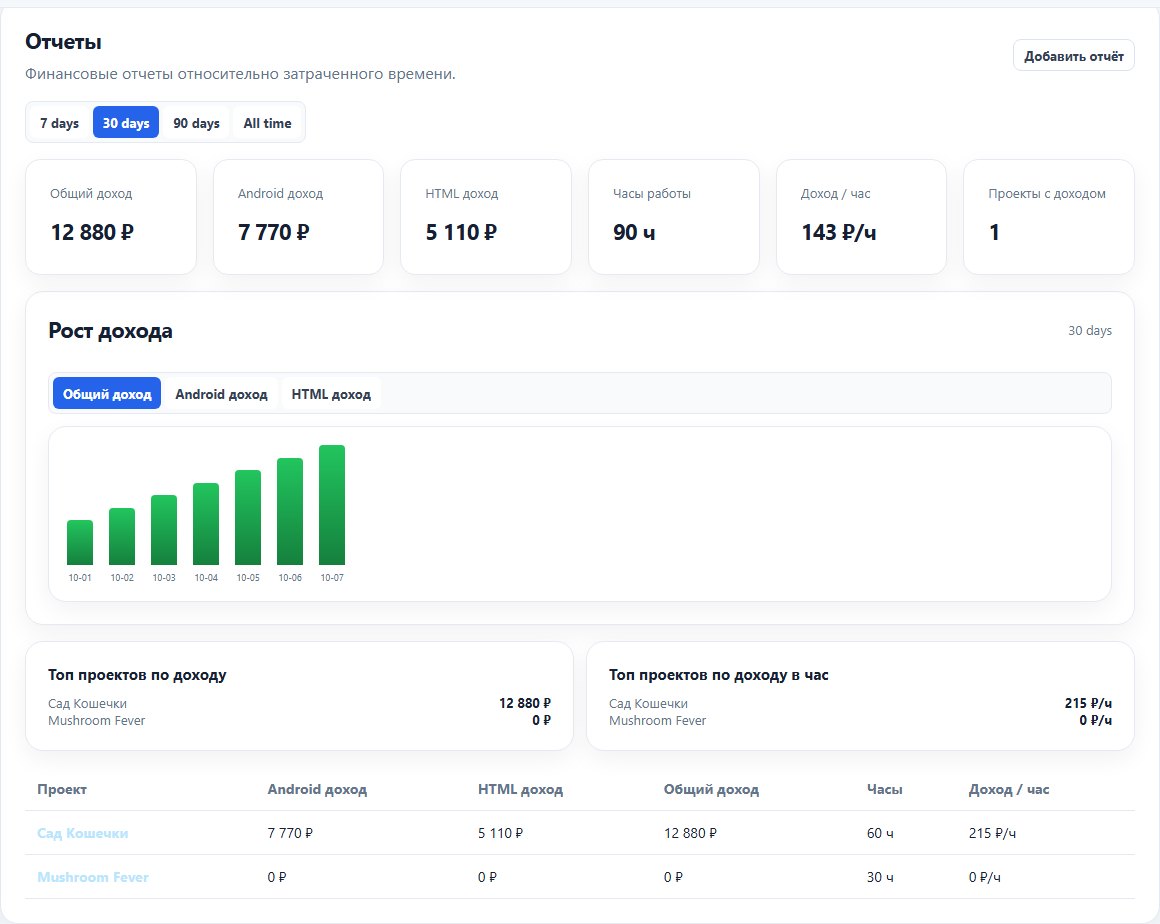Click the HTML доход table column header
The height and width of the screenshot is (924, 1160).
click(x=520, y=789)
